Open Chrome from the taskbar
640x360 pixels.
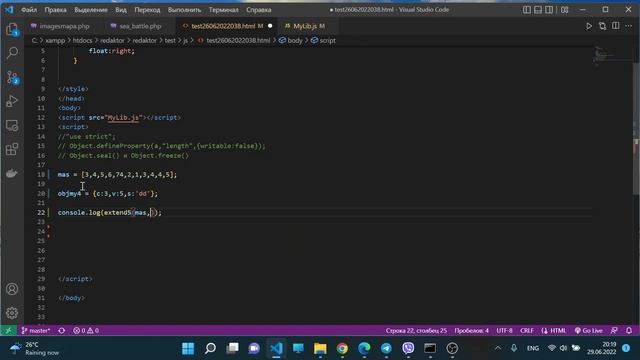pos(342,348)
